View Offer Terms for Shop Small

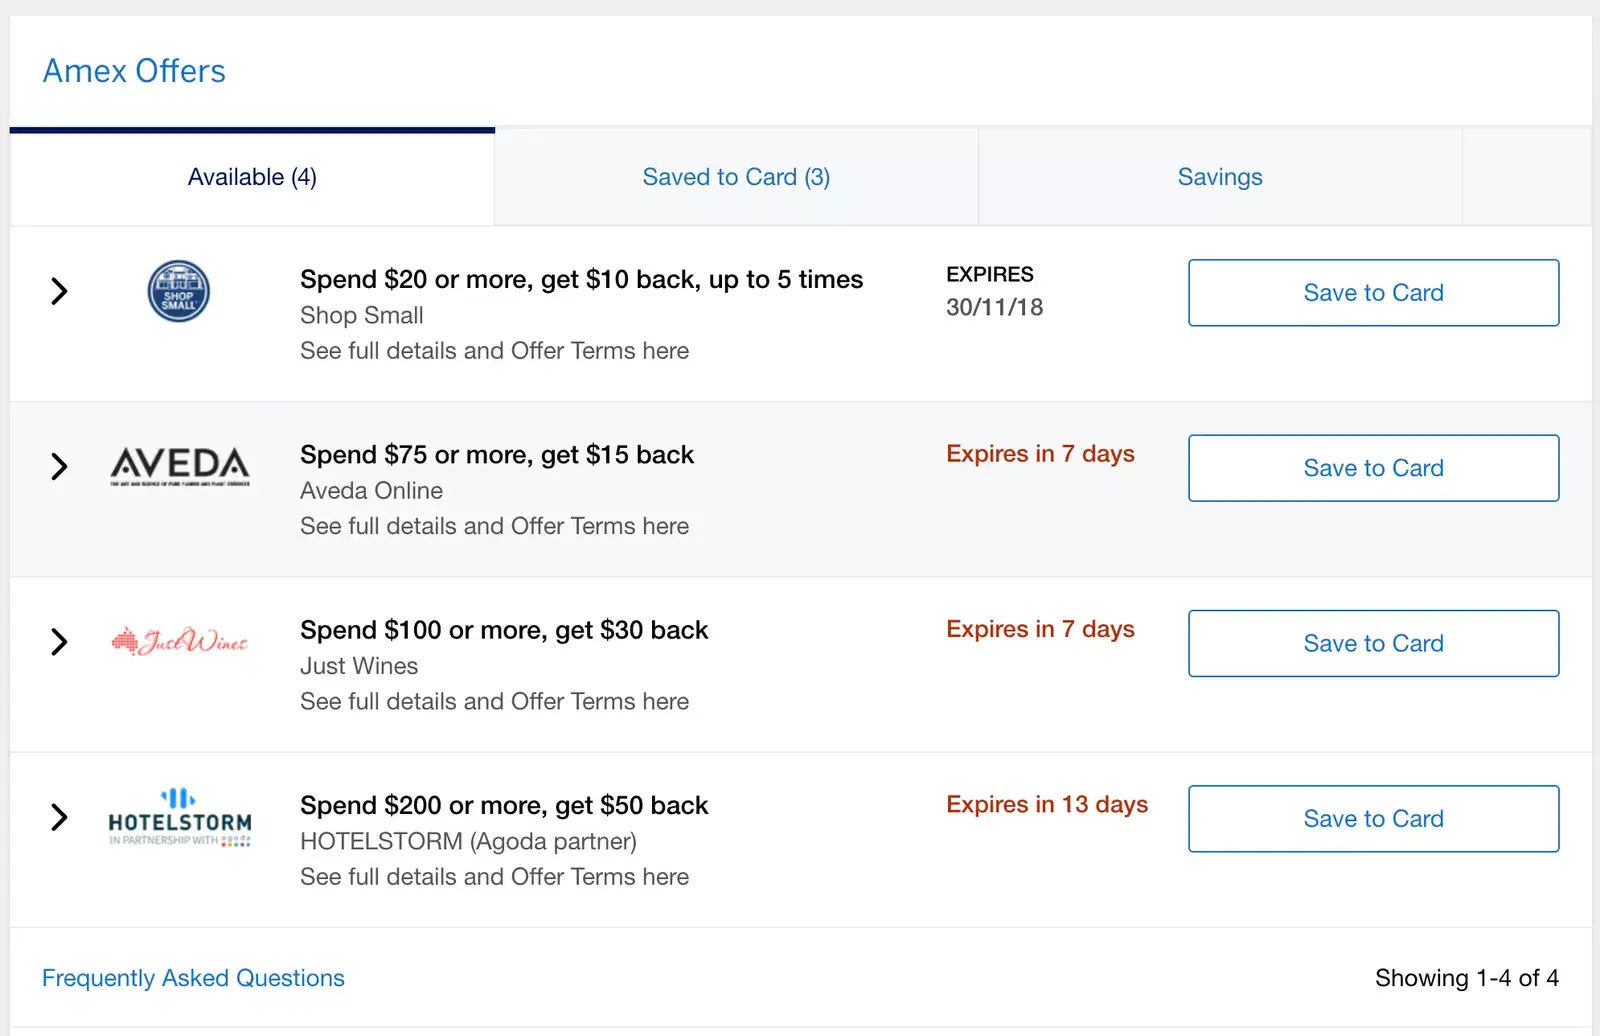point(494,351)
